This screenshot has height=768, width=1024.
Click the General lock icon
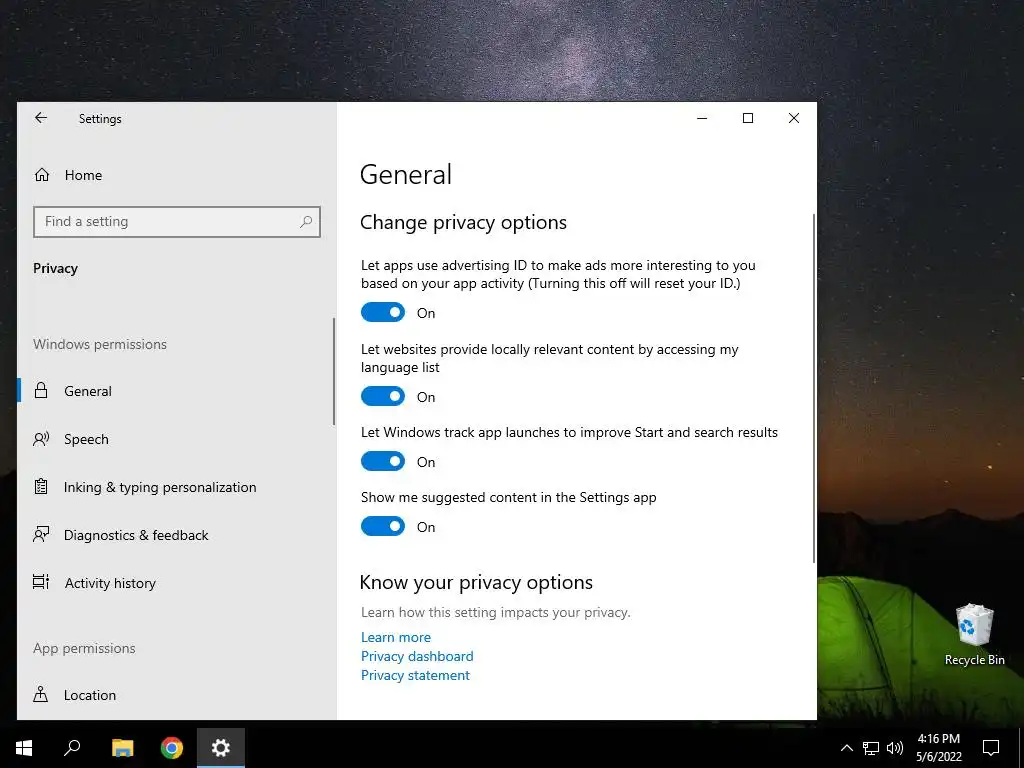tap(41, 391)
